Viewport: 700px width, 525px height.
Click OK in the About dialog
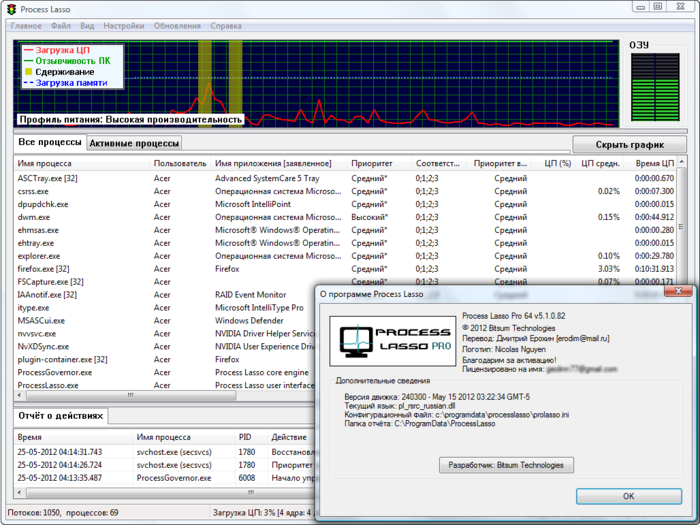(x=629, y=496)
